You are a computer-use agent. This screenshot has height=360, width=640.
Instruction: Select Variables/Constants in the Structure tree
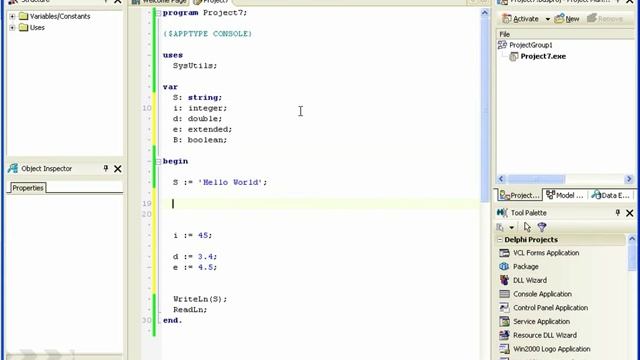point(60,16)
